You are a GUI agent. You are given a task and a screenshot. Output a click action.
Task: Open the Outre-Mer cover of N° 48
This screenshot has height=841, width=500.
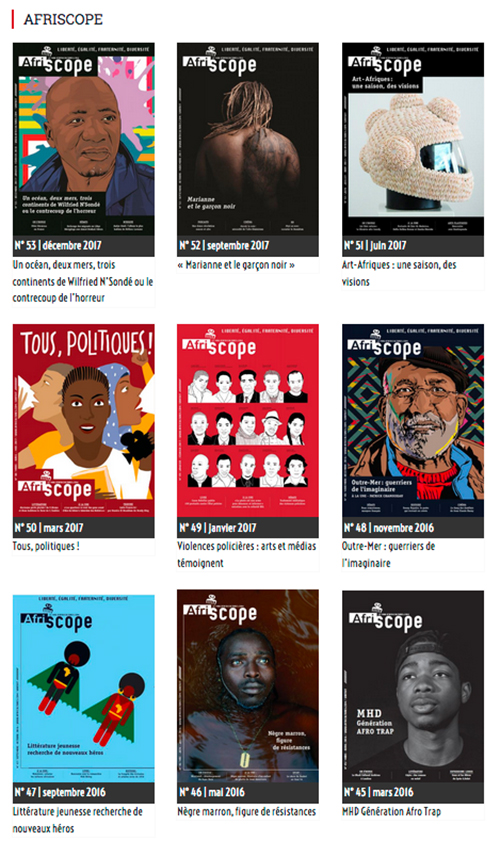[413, 420]
